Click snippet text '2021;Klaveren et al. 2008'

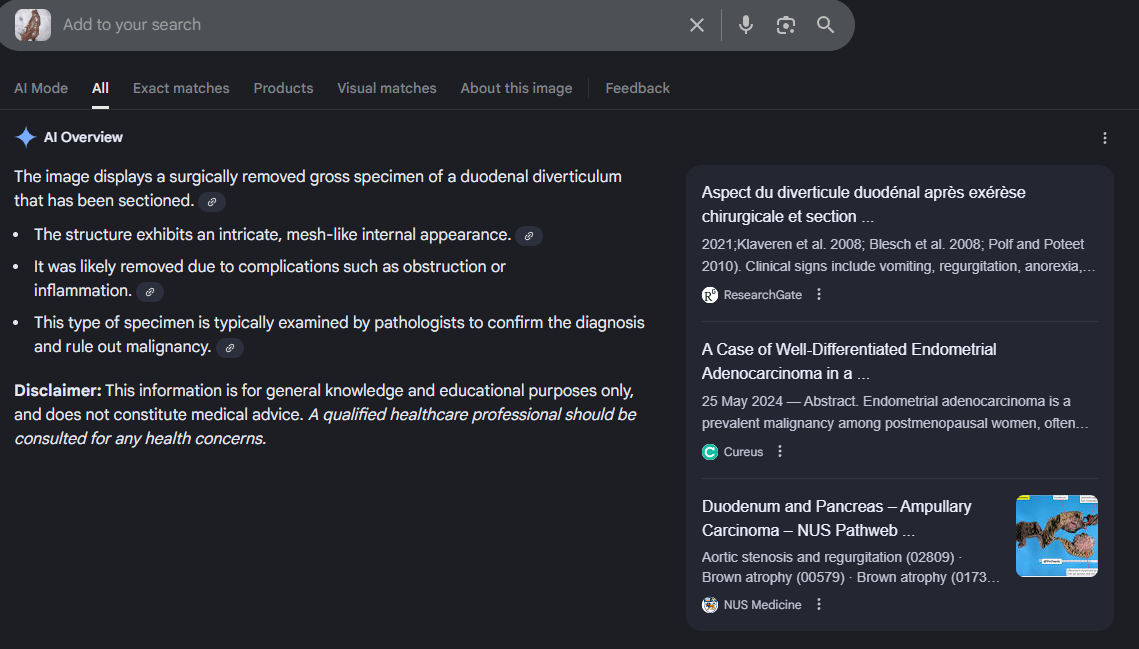coord(899,255)
